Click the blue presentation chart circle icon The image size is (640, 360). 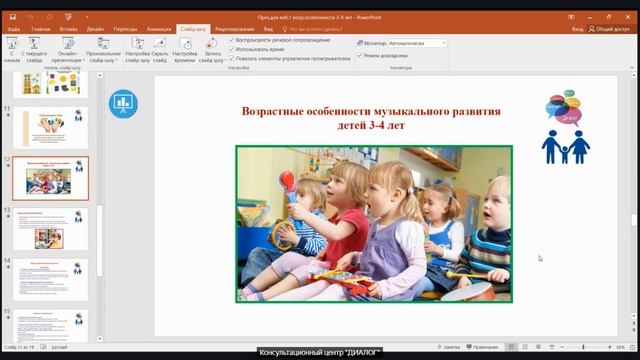coord(123,104)
